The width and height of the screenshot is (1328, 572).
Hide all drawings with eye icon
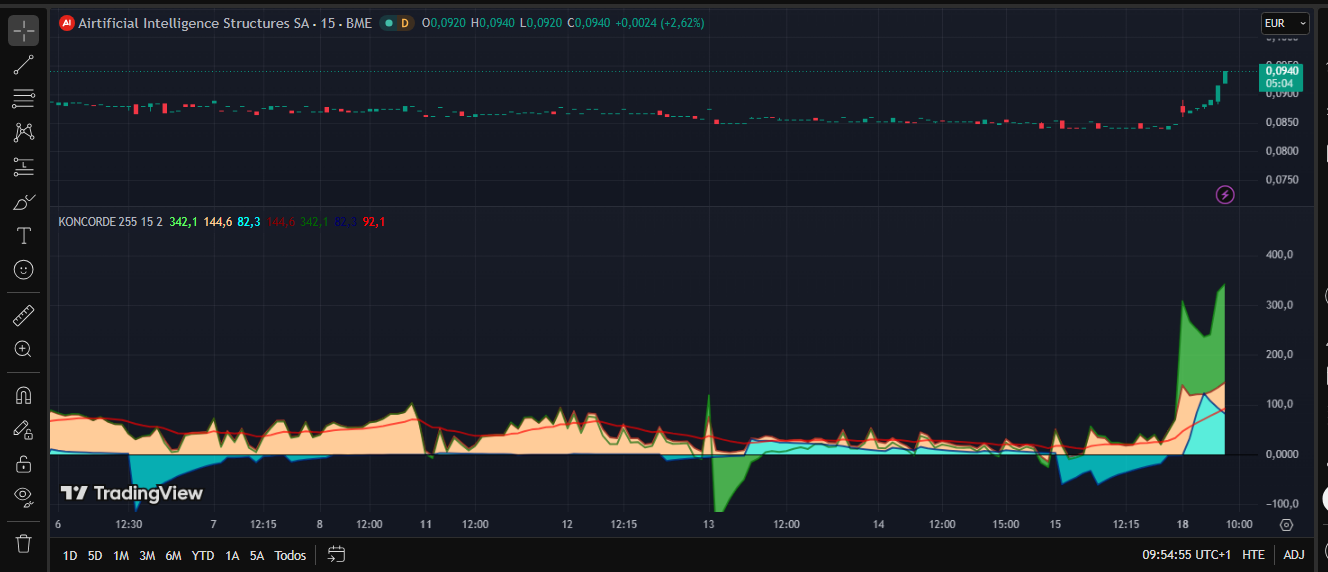coord(24,496)
